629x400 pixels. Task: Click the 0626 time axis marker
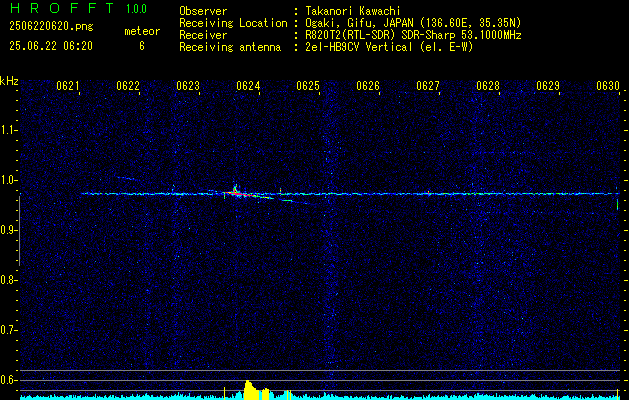[x=368, y=86]
